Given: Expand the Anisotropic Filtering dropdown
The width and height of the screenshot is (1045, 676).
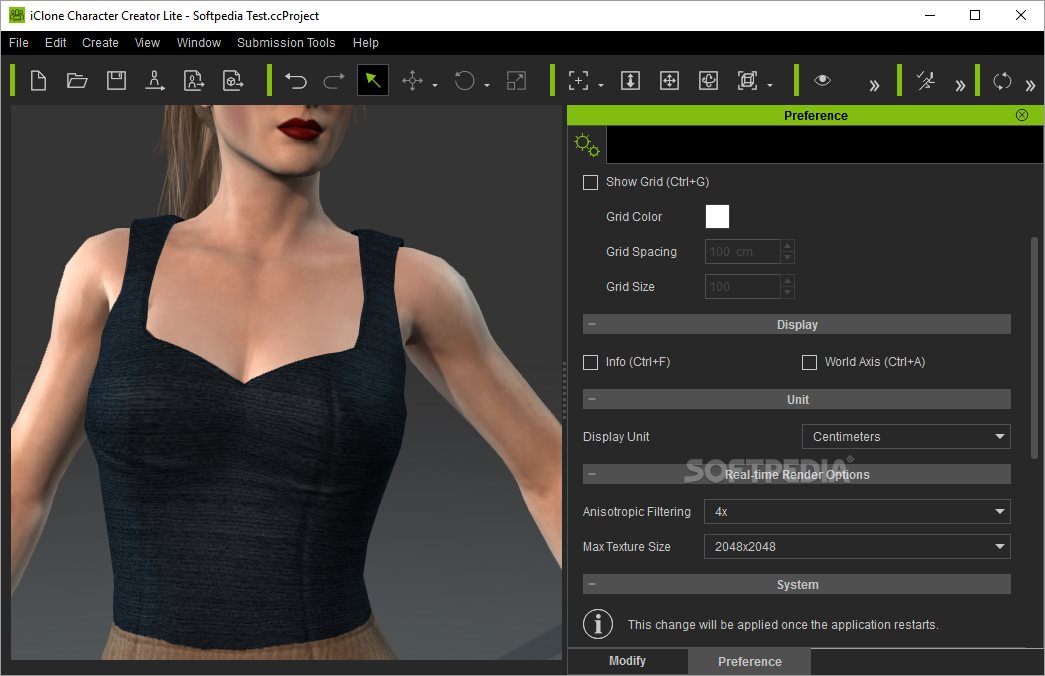Looking at the screenshot, I should coord(857,512).
